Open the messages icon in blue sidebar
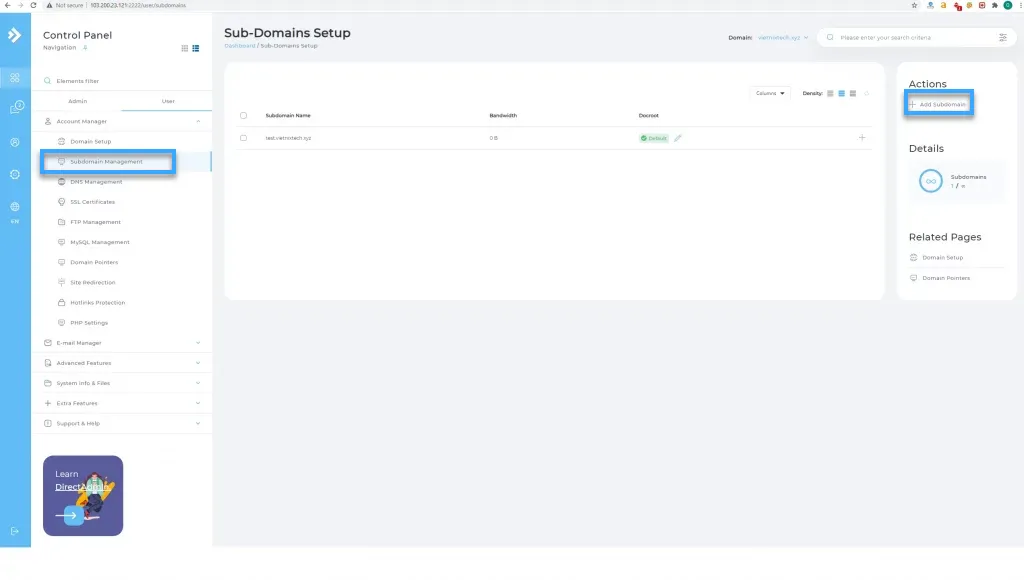 (x=14, y=108)
